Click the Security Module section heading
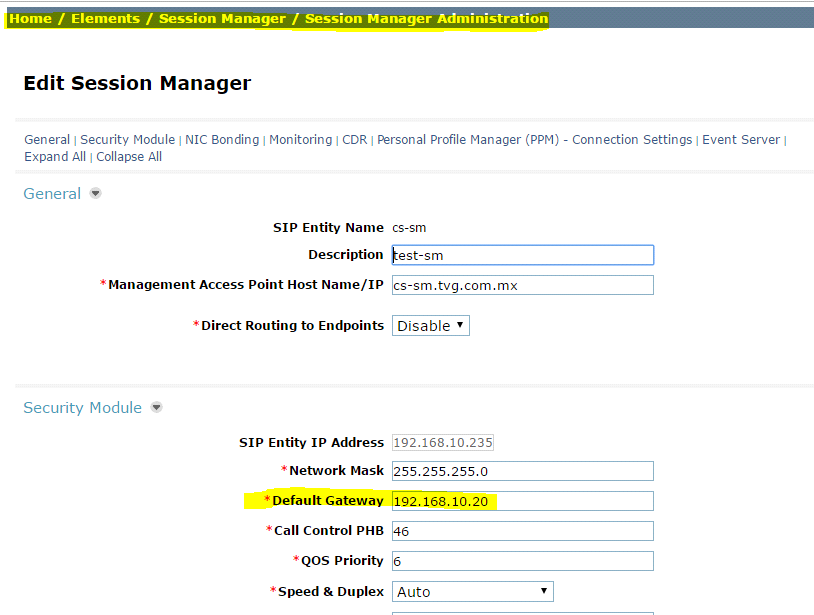This screenshot has width=814, height=615. click(x=83, y=407)
